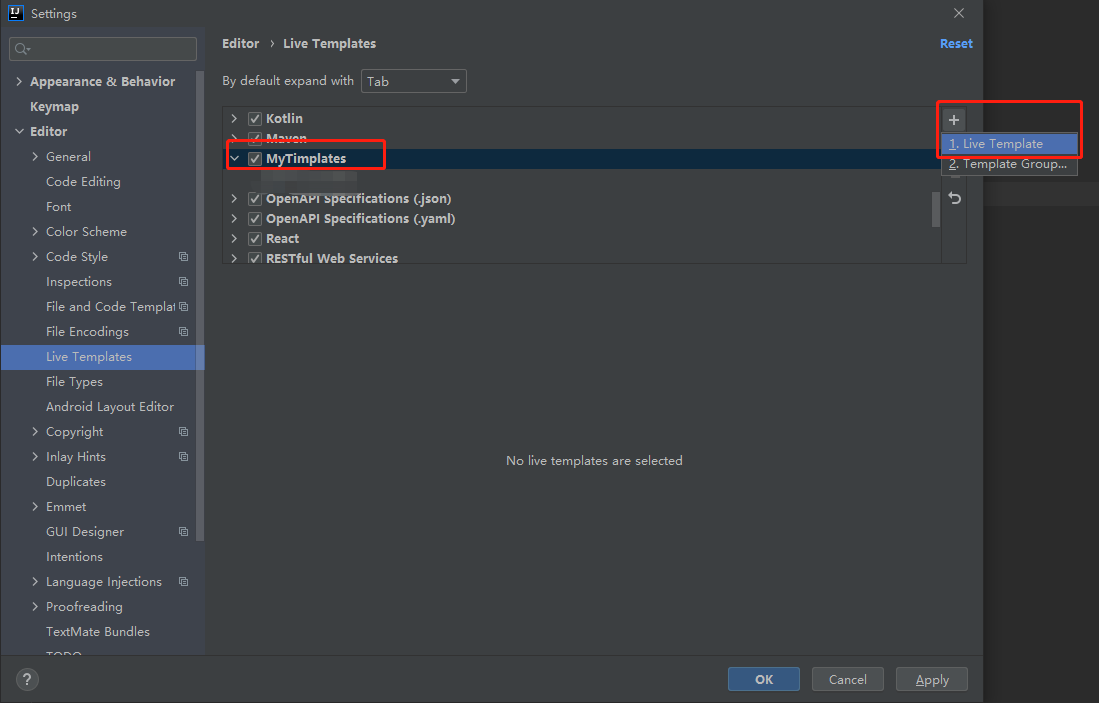
Task: Expand the React template group
Action: (x=235, y=238)
